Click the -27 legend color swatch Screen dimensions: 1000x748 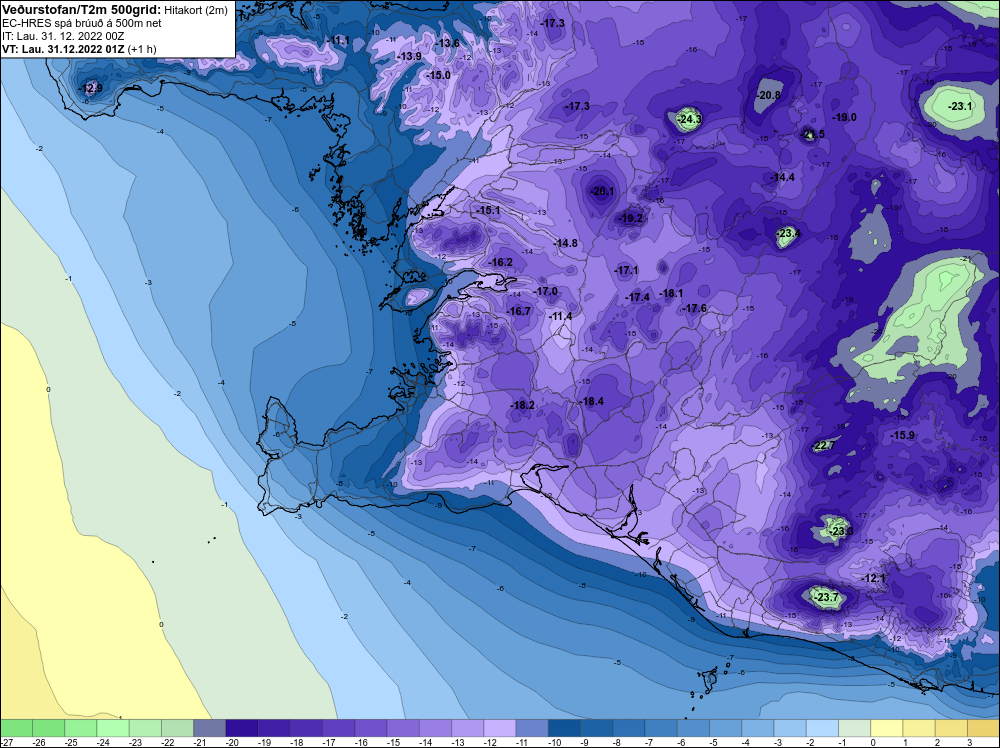coord(17,728)
